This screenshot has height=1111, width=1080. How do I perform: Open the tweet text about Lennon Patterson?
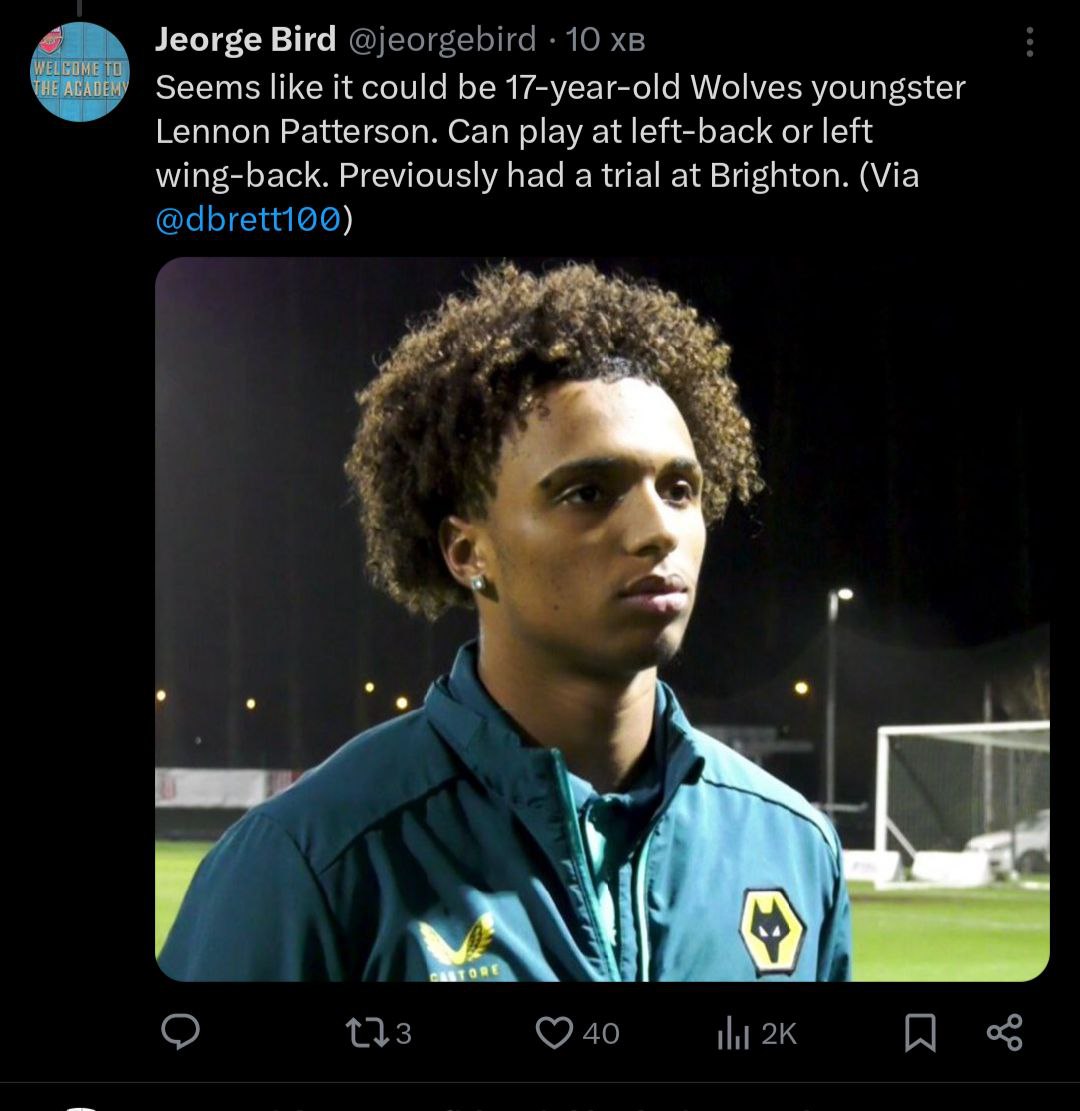click(560, 132)
